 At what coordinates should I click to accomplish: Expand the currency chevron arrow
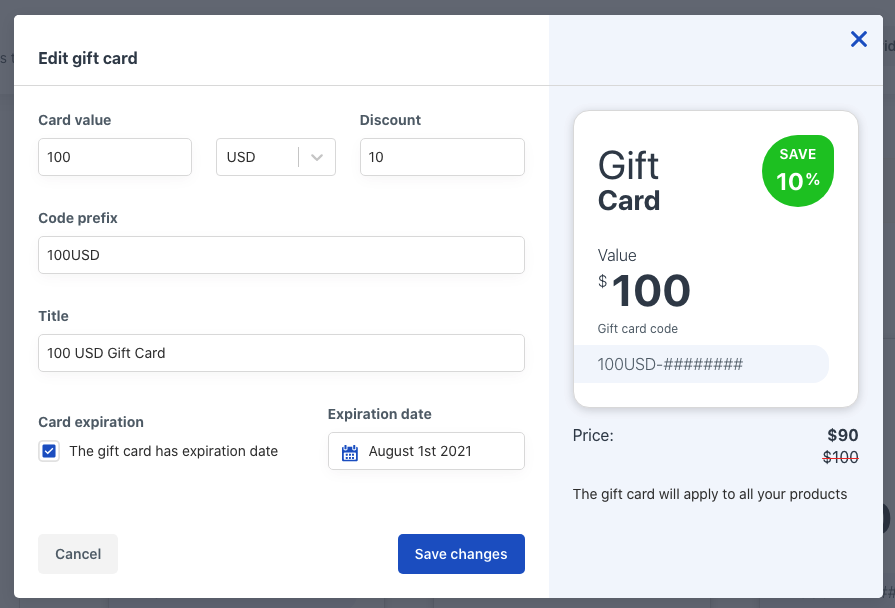[317, 157]
